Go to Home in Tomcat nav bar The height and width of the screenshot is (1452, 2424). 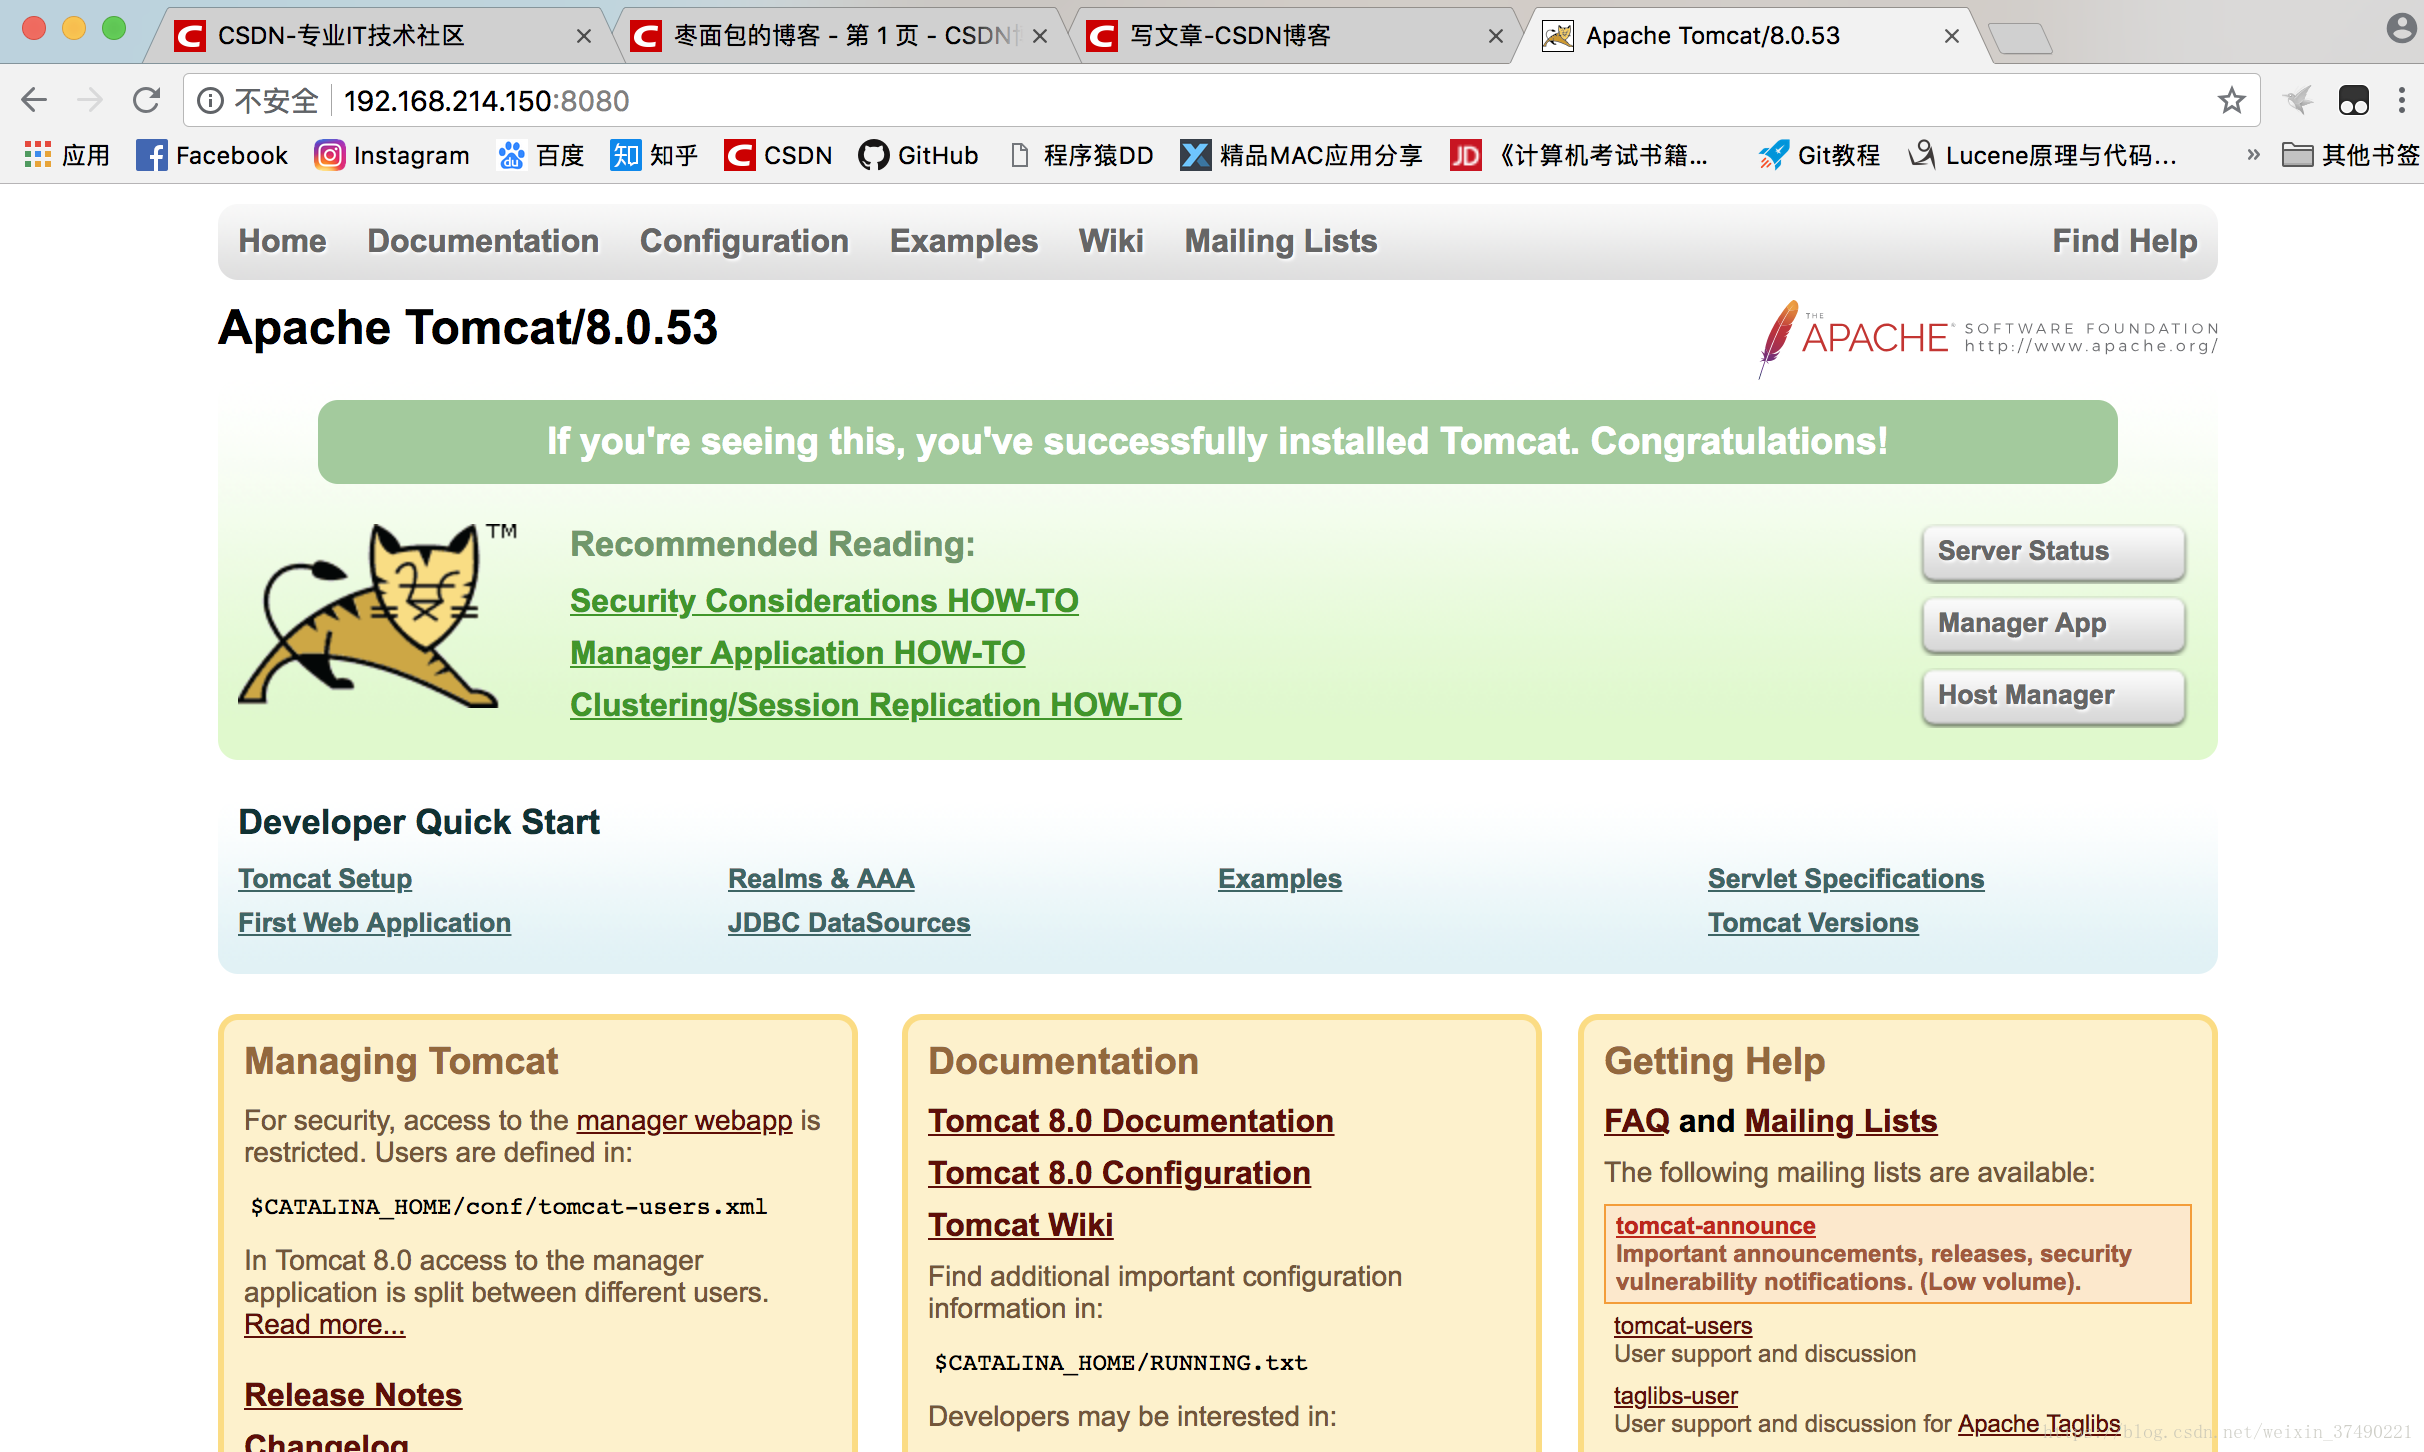click(x=282, y=241)
